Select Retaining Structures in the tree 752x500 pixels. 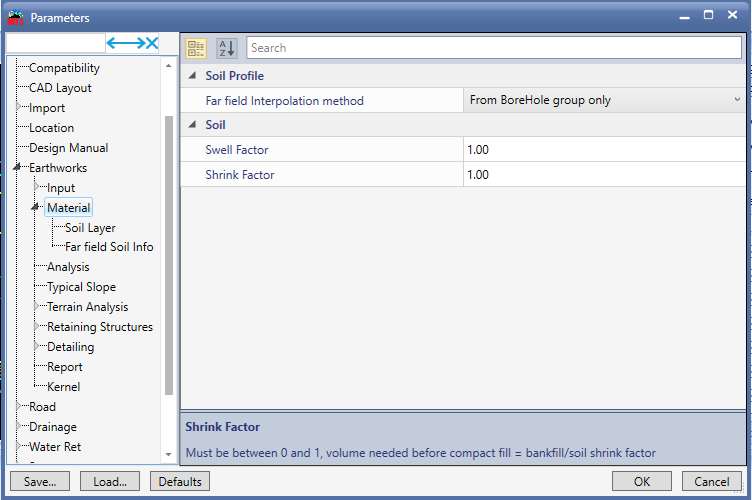pyautogui.click(x=100, y=327)
